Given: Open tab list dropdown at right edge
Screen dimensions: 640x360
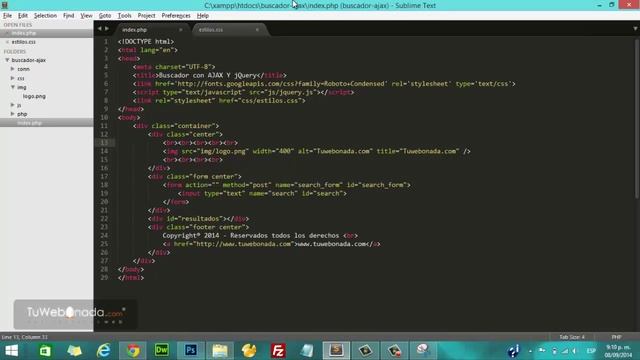Looking at the screenshot, I should pos(635,29).
